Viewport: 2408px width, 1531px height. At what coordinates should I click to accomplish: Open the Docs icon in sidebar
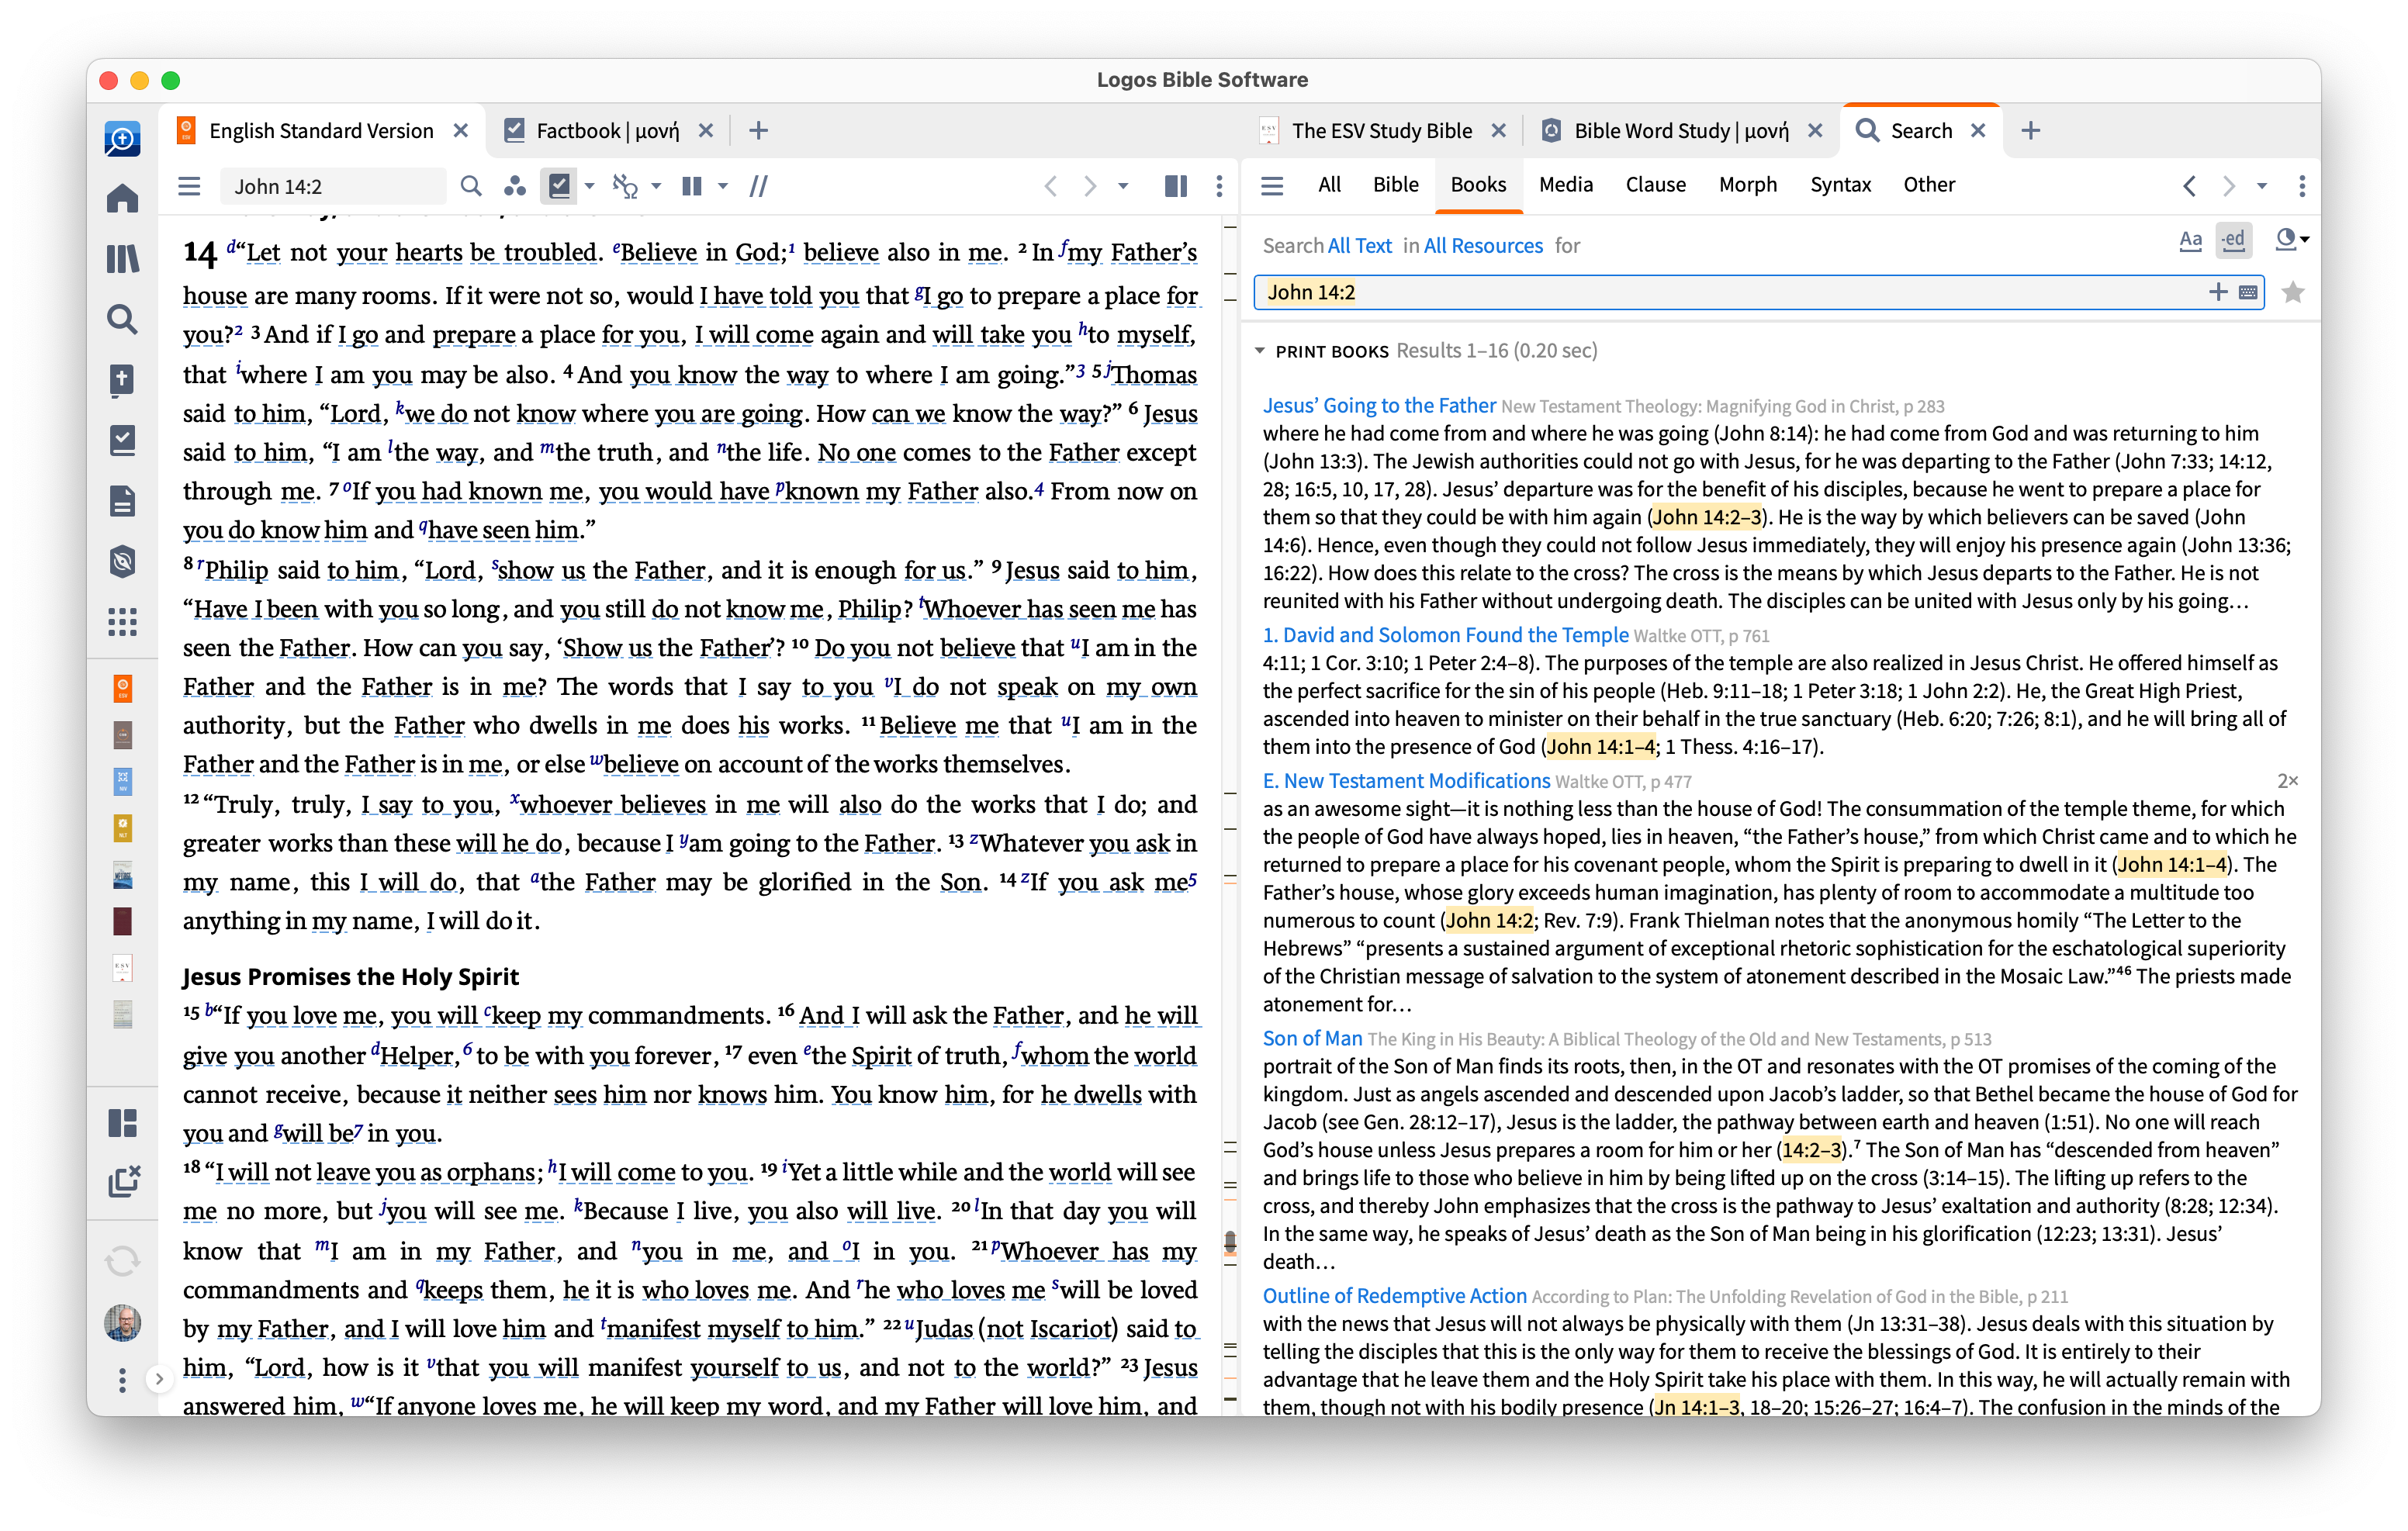point(122,501)
